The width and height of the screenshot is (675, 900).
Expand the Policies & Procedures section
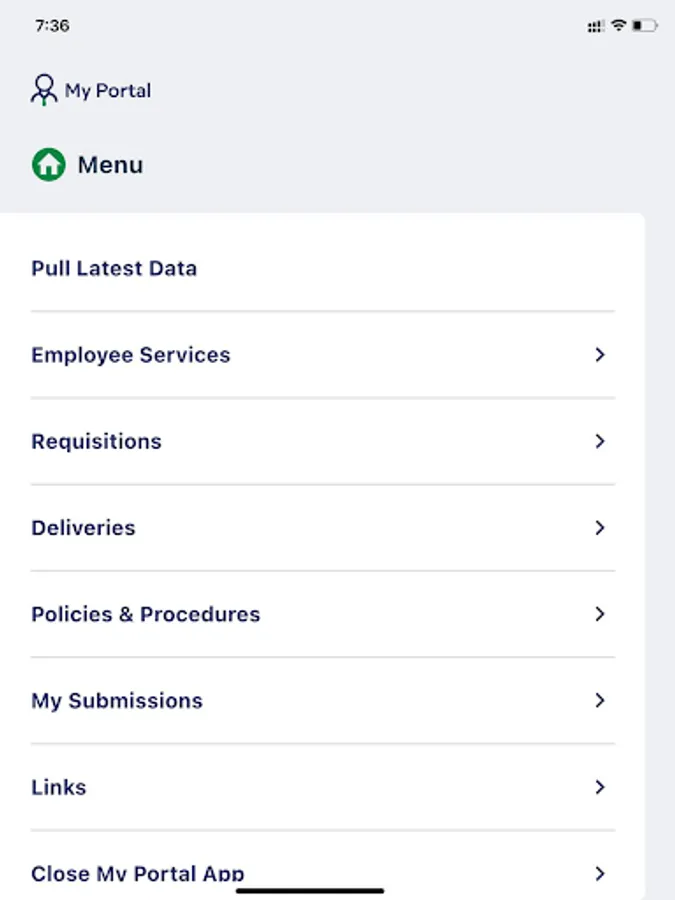coord(600,614)
